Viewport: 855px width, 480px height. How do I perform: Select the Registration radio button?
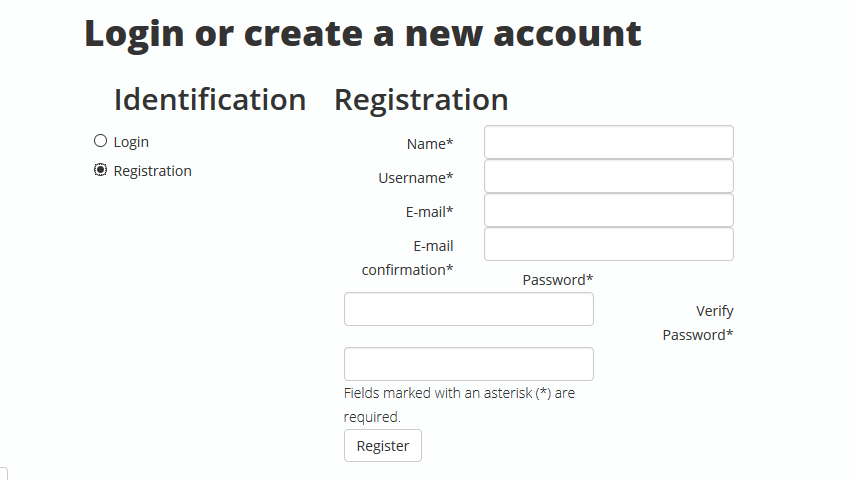click(x=100, y=170)
